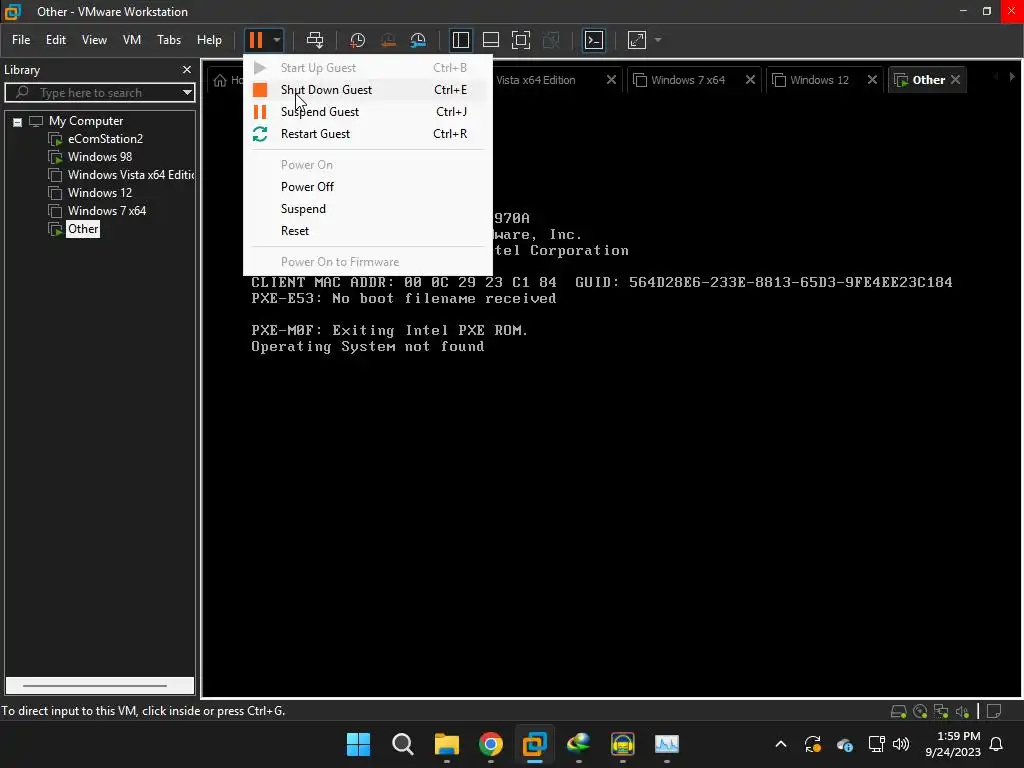Show hidden system tray icons chevron
Screen dimensions: 1024x768
(x=780, y=744)
